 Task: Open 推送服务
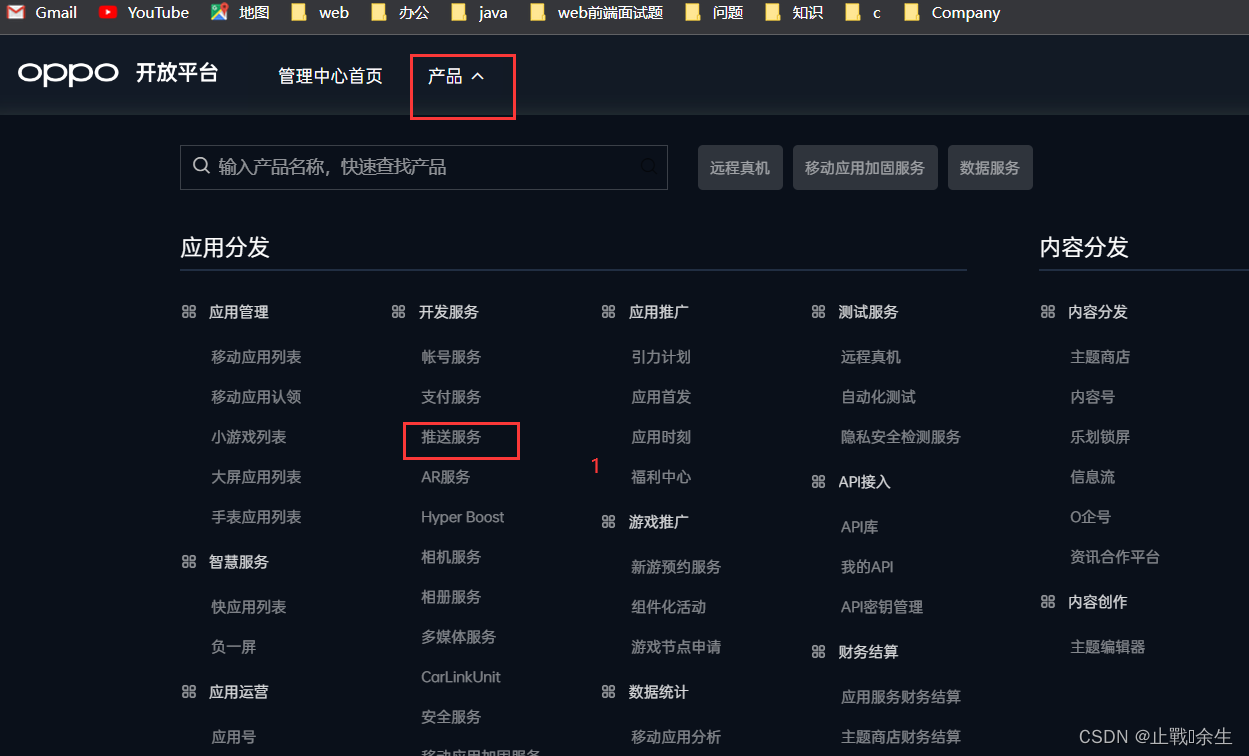(451, 437)
